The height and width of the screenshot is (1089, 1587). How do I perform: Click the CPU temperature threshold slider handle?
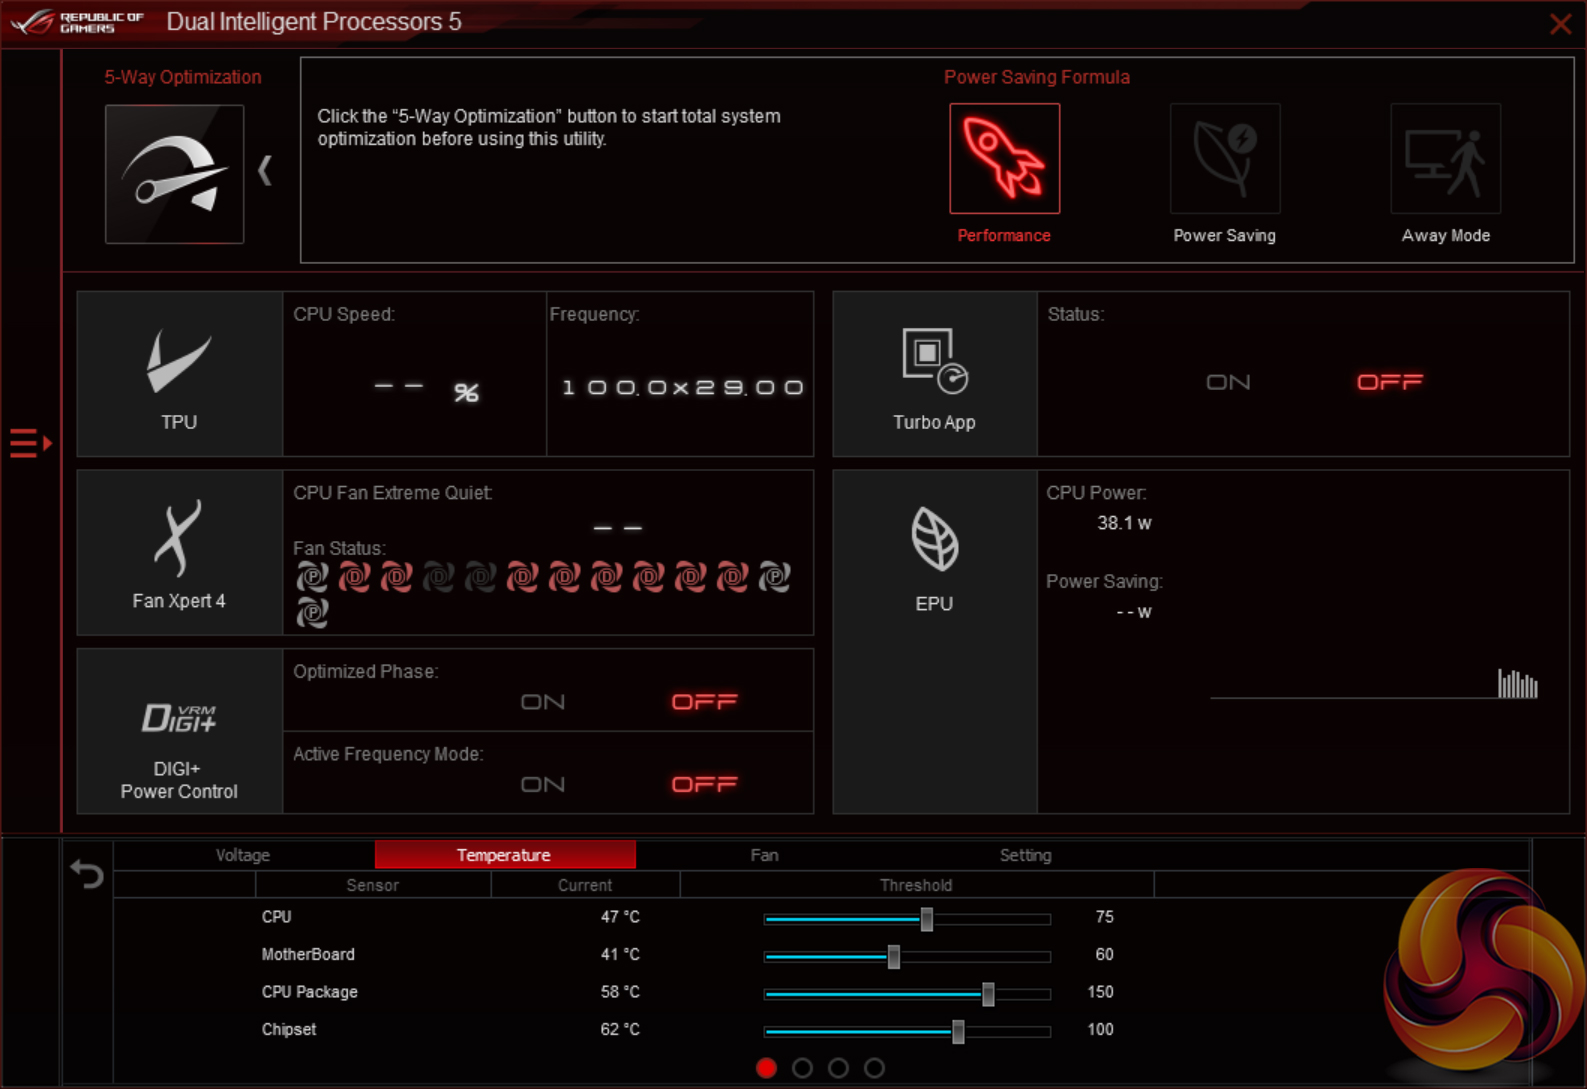click(927, 918)
